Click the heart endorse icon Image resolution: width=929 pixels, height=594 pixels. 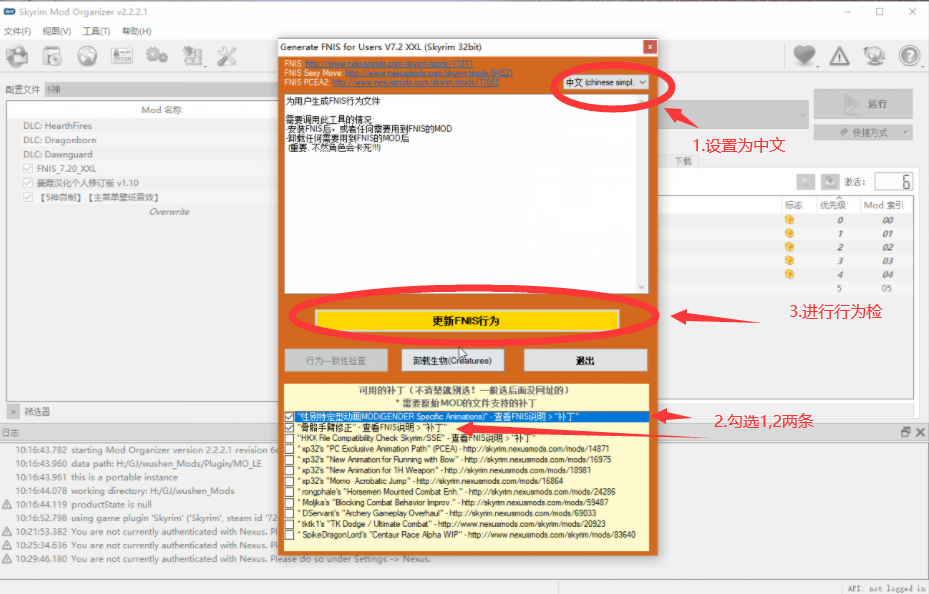tap(804, 56)
